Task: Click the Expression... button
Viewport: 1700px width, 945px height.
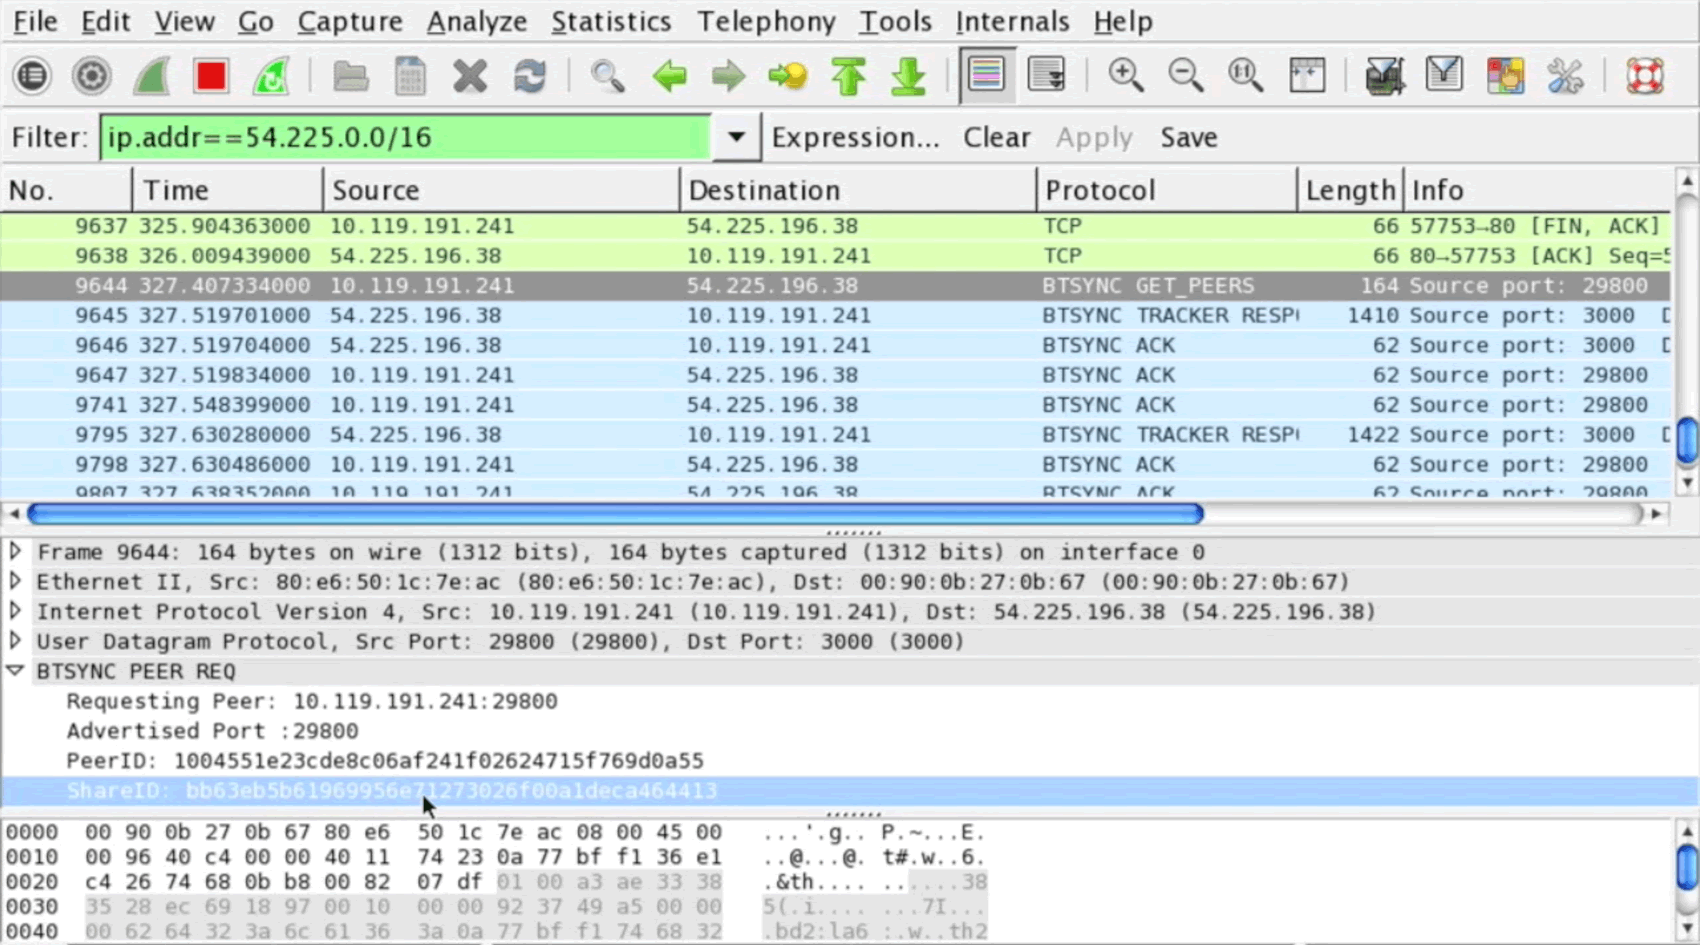Action: point(855,137)
